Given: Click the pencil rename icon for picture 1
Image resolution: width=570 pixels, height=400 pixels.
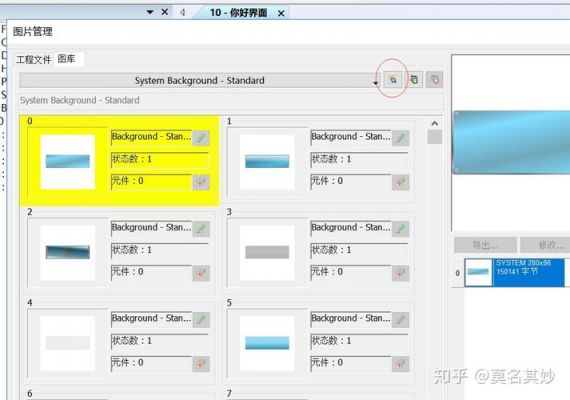Looking at the screenshot, I should pos(400,138).
